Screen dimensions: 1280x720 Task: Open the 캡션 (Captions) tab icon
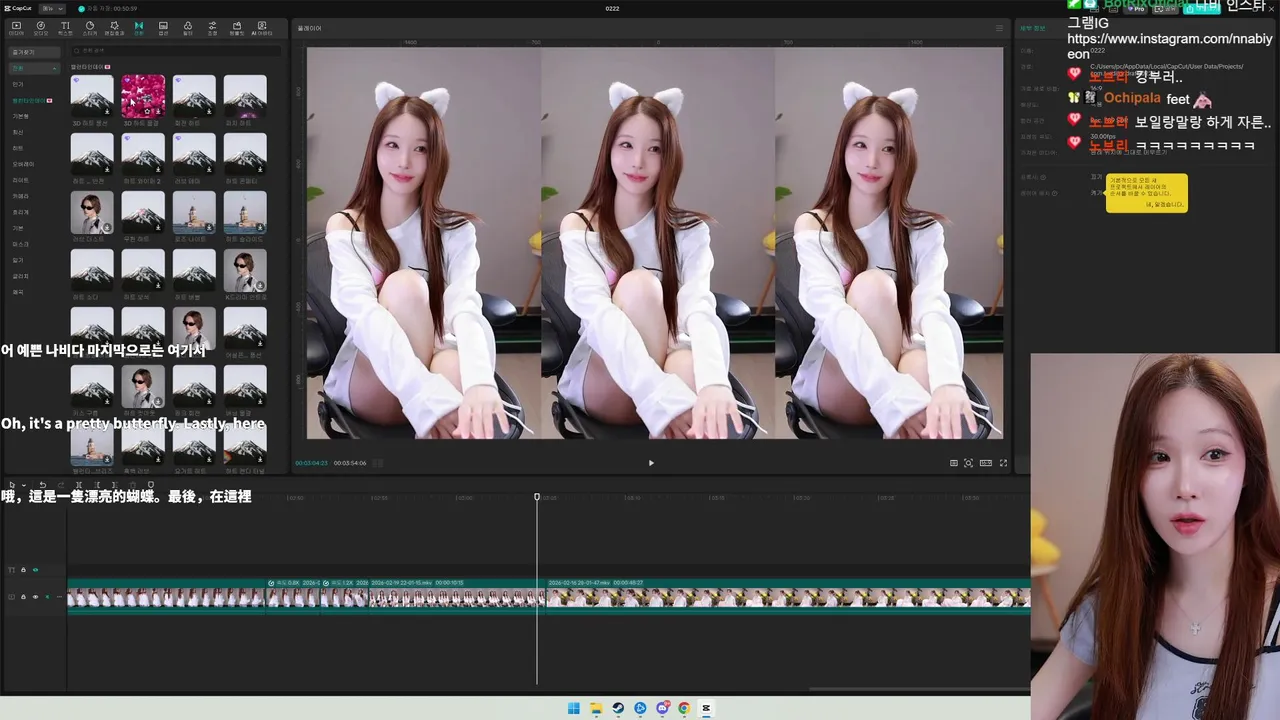pyautogui.click(x=163, y=28)
